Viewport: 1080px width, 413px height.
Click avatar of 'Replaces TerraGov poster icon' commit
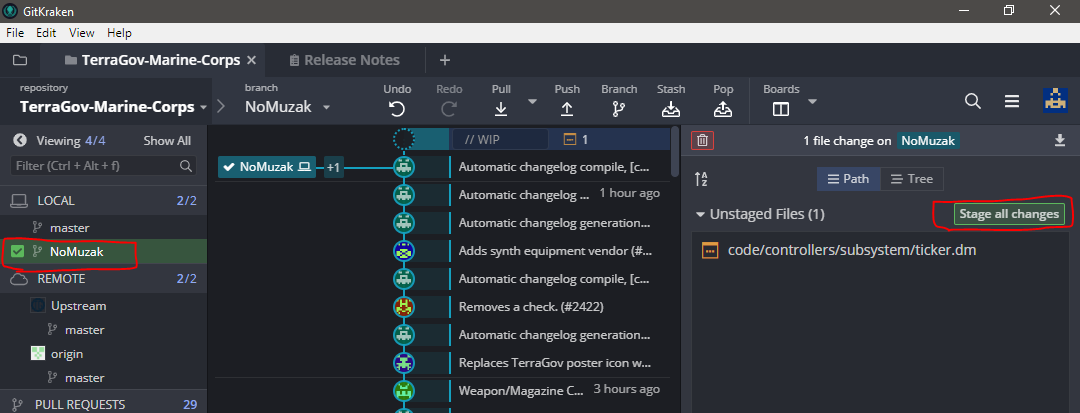[404, 362]
